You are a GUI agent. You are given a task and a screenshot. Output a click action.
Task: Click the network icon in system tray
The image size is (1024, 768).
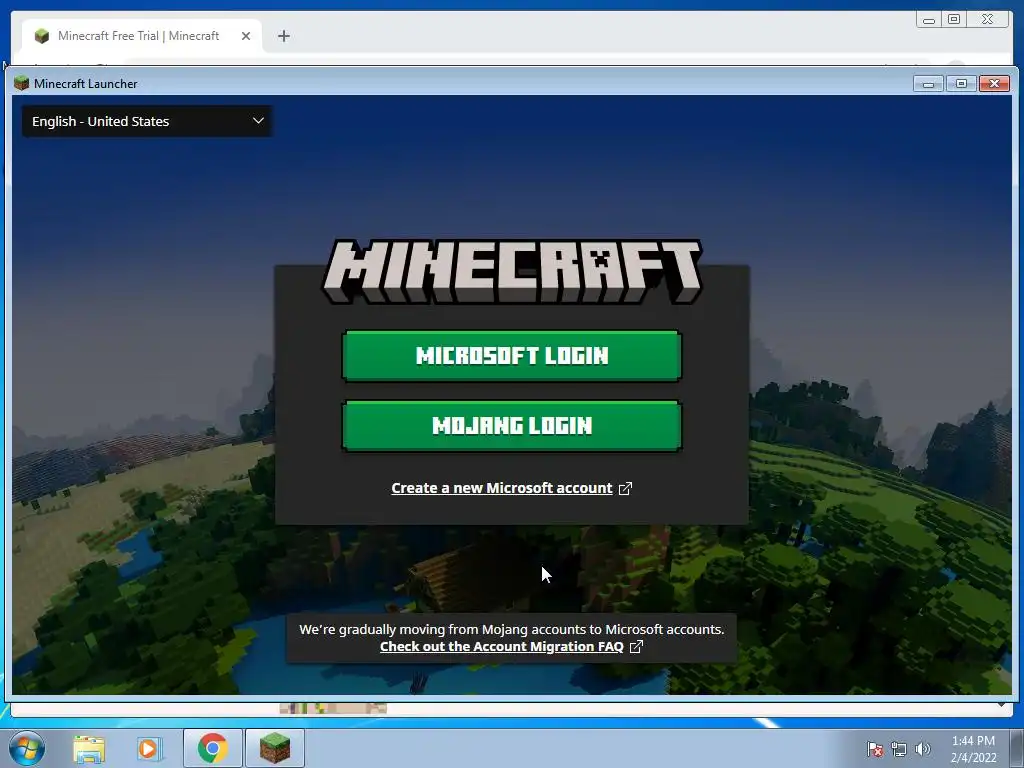pos(899,749)
